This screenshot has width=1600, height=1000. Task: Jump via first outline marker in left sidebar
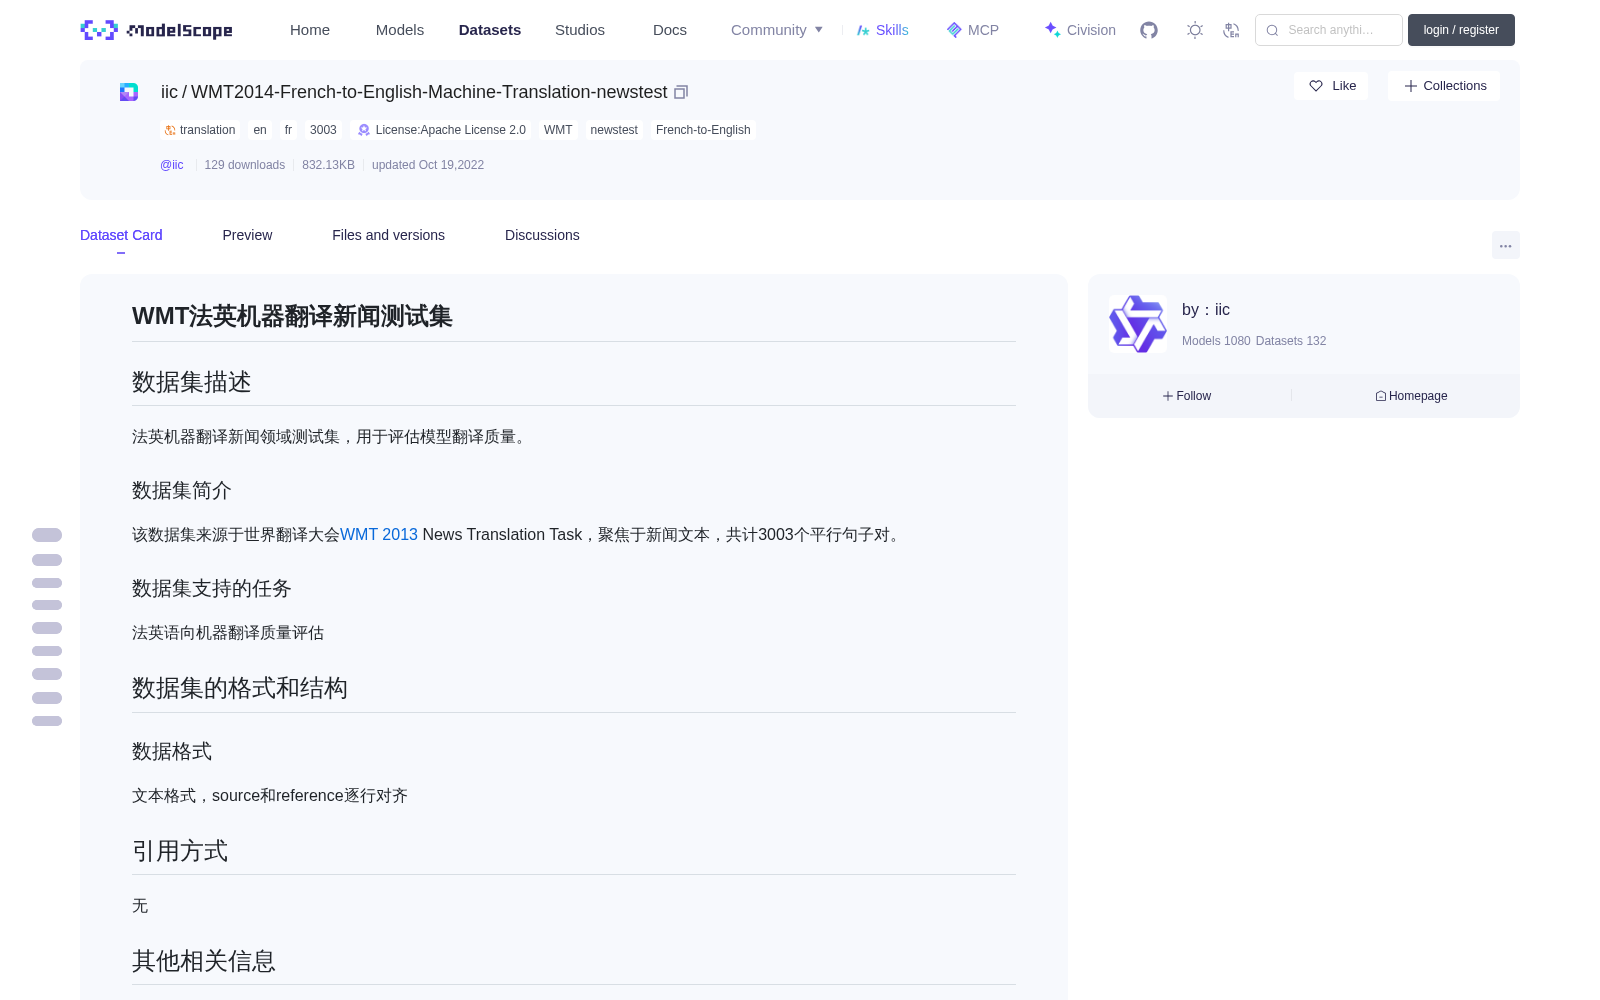47,535
